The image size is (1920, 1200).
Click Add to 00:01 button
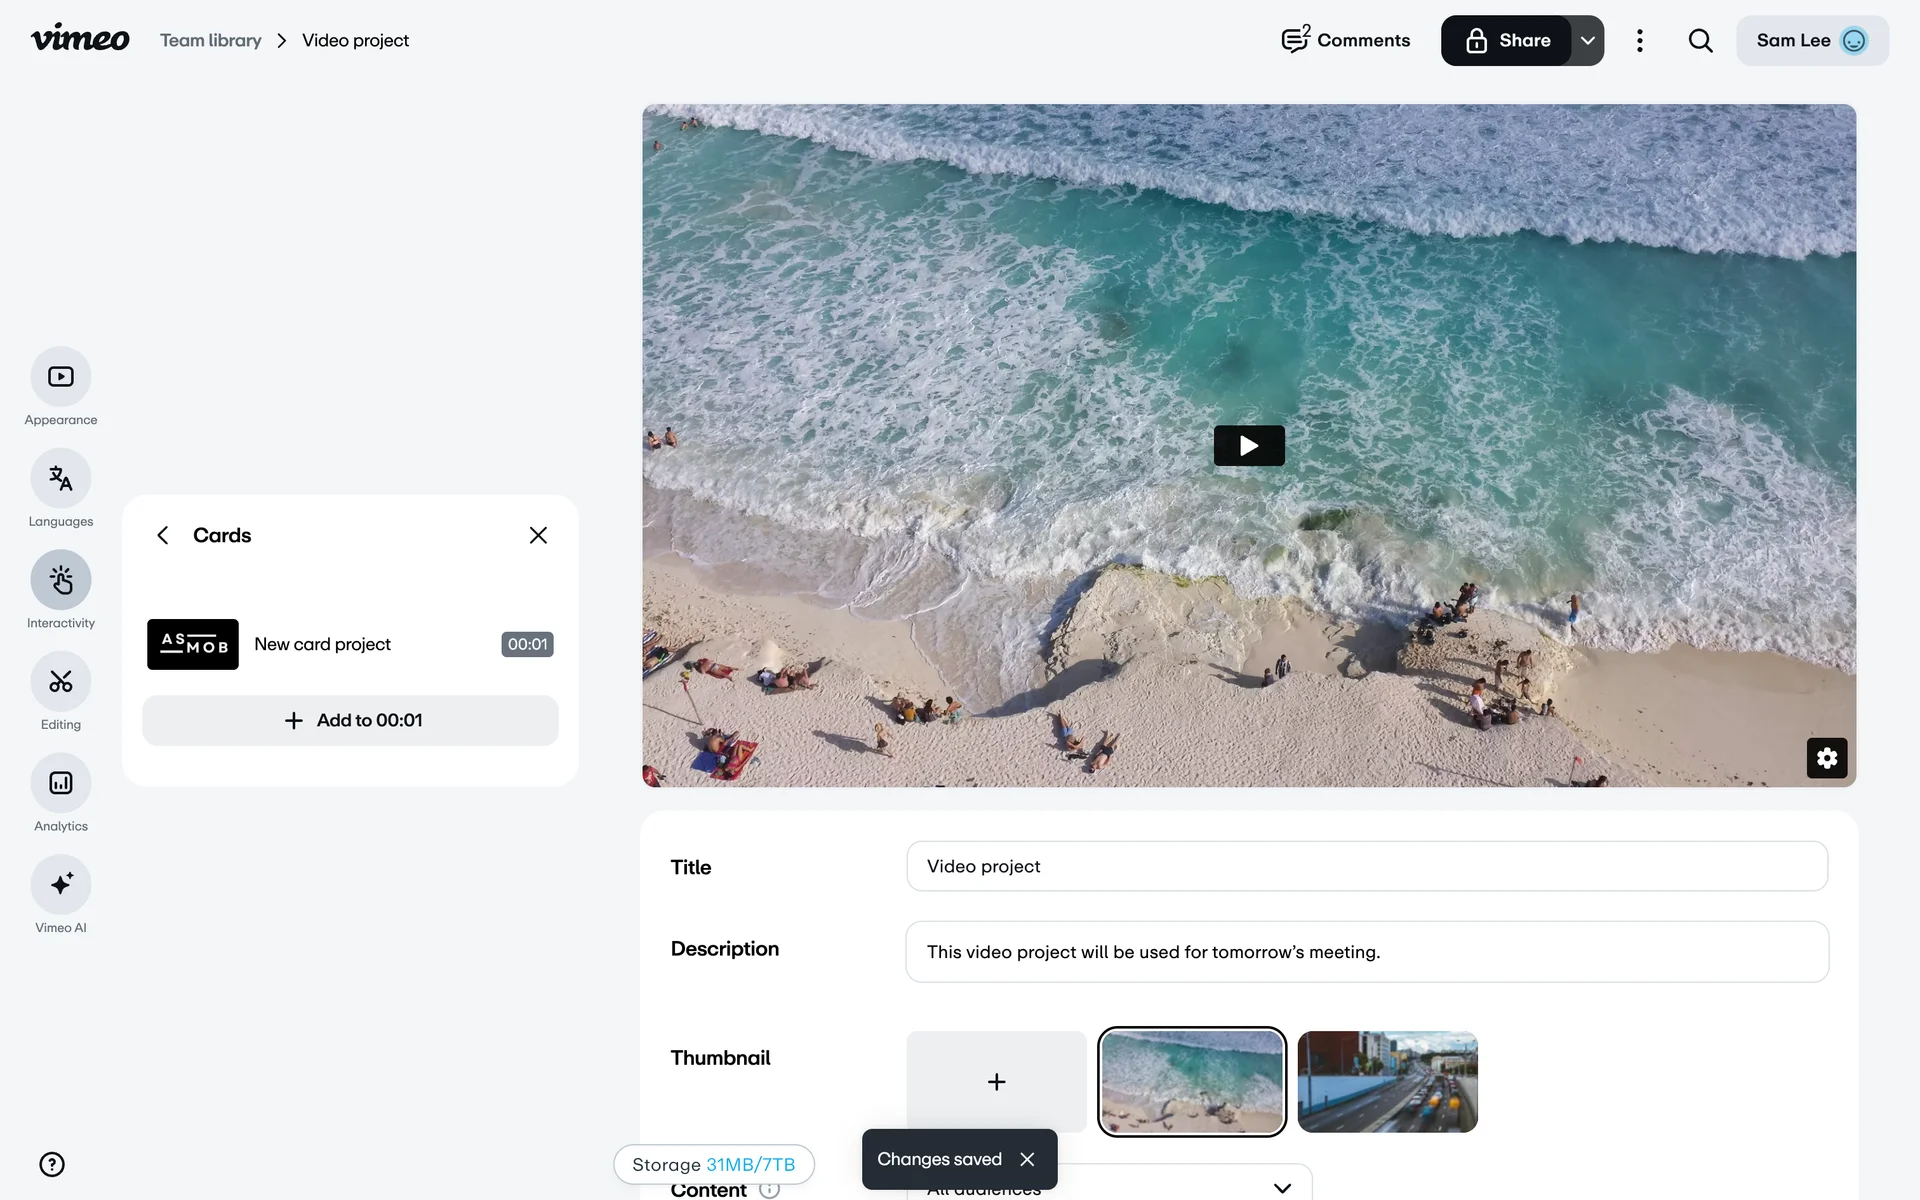[x=350, y=720]
